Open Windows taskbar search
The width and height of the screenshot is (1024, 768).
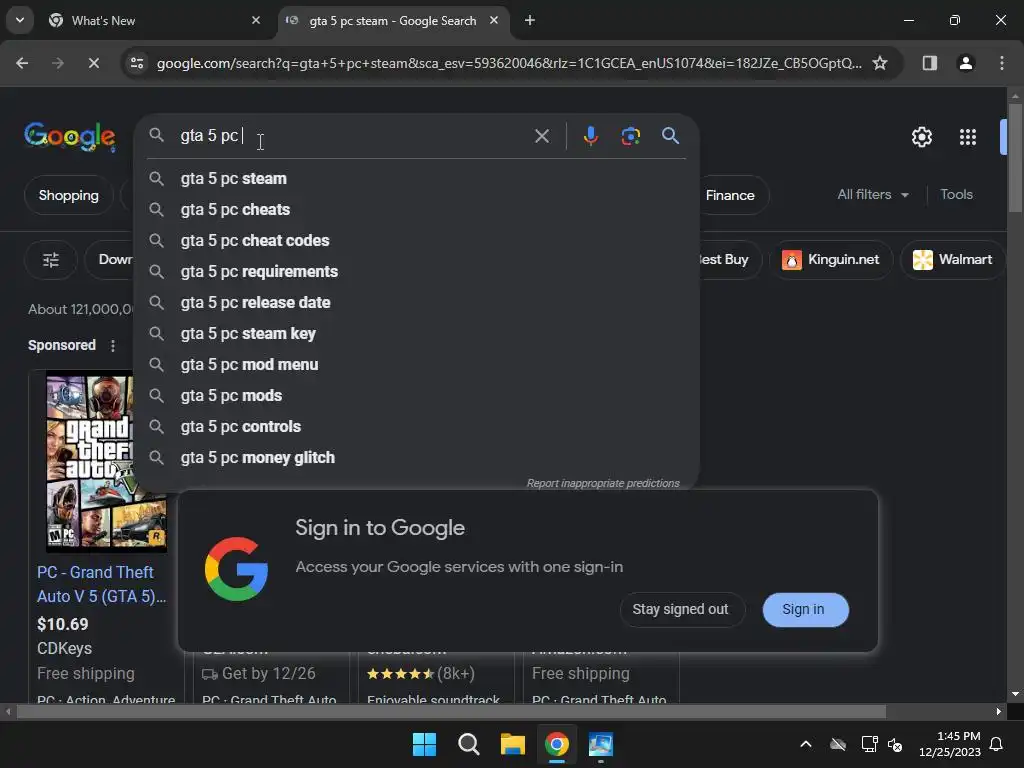tap(468, 744)
